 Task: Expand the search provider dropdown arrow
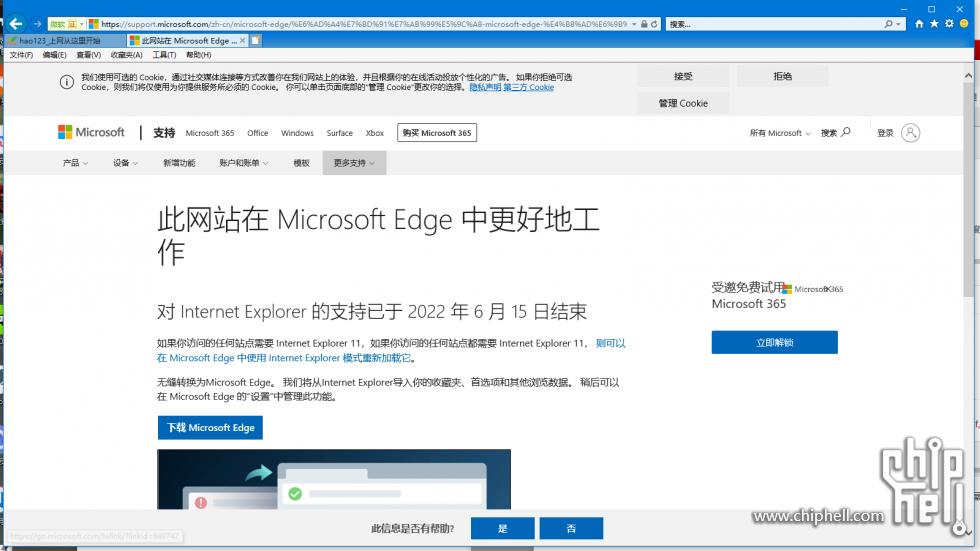[898, 24]
